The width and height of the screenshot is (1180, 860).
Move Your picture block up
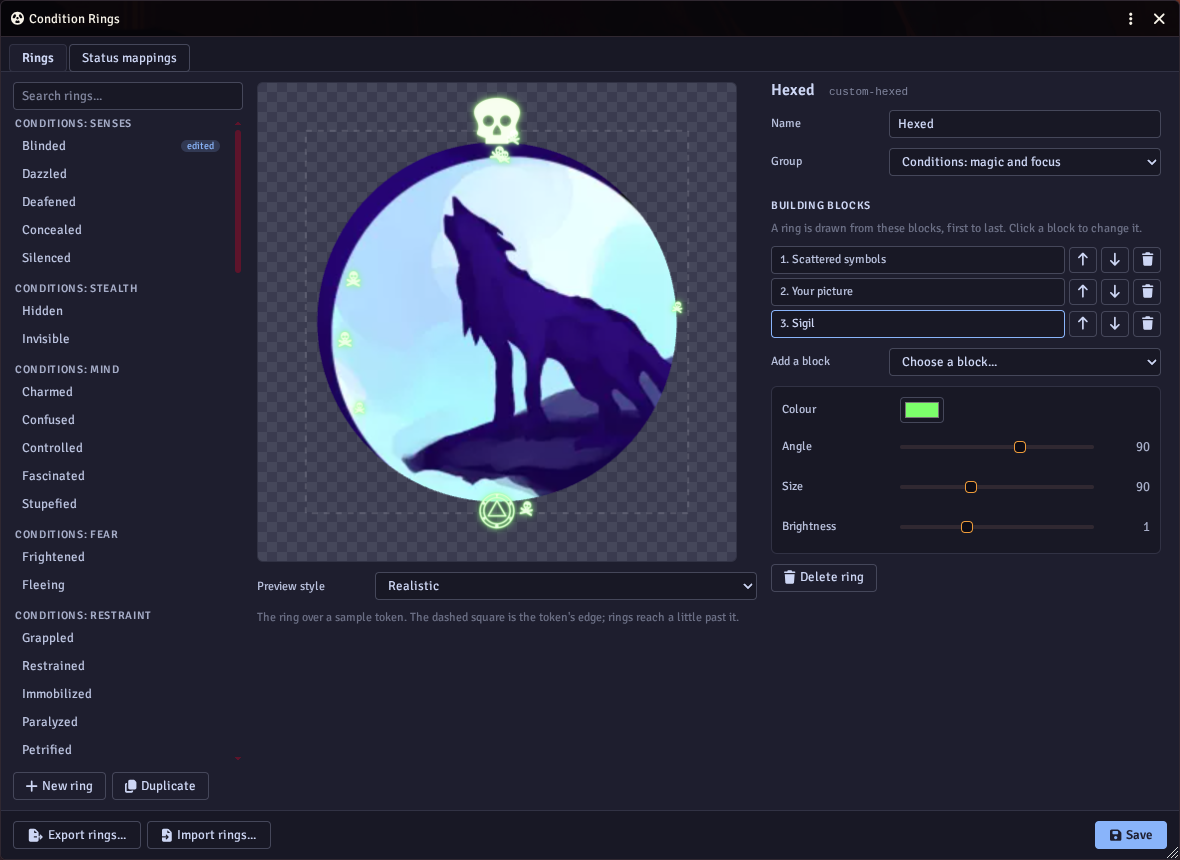[1082, 292]
